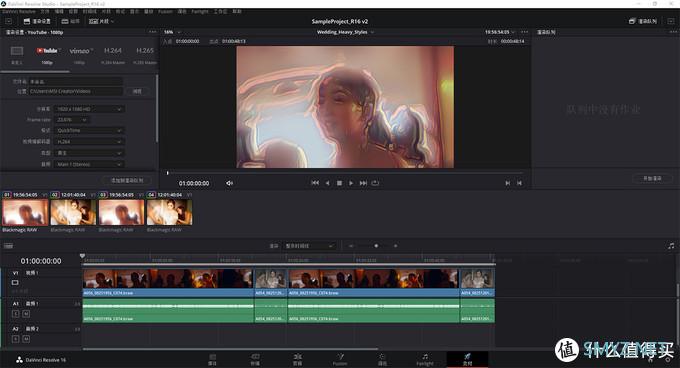Open the Tapes panel button
The image size is (680, 368).
click(71, 21)
